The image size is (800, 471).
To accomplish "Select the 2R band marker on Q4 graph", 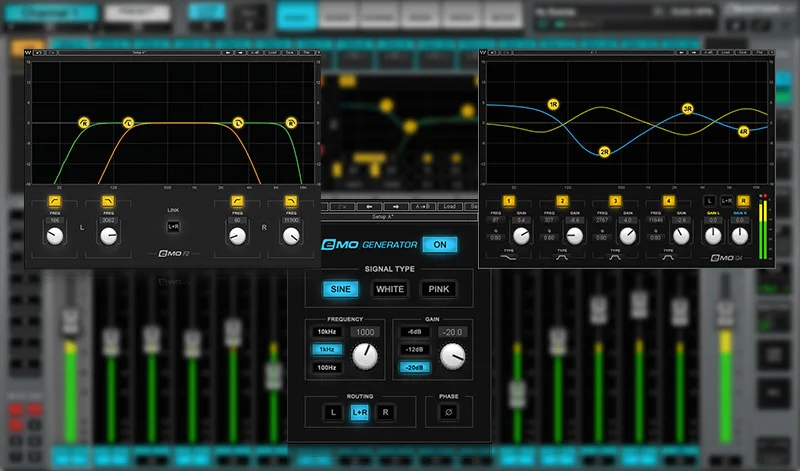I will click(605, 152).
